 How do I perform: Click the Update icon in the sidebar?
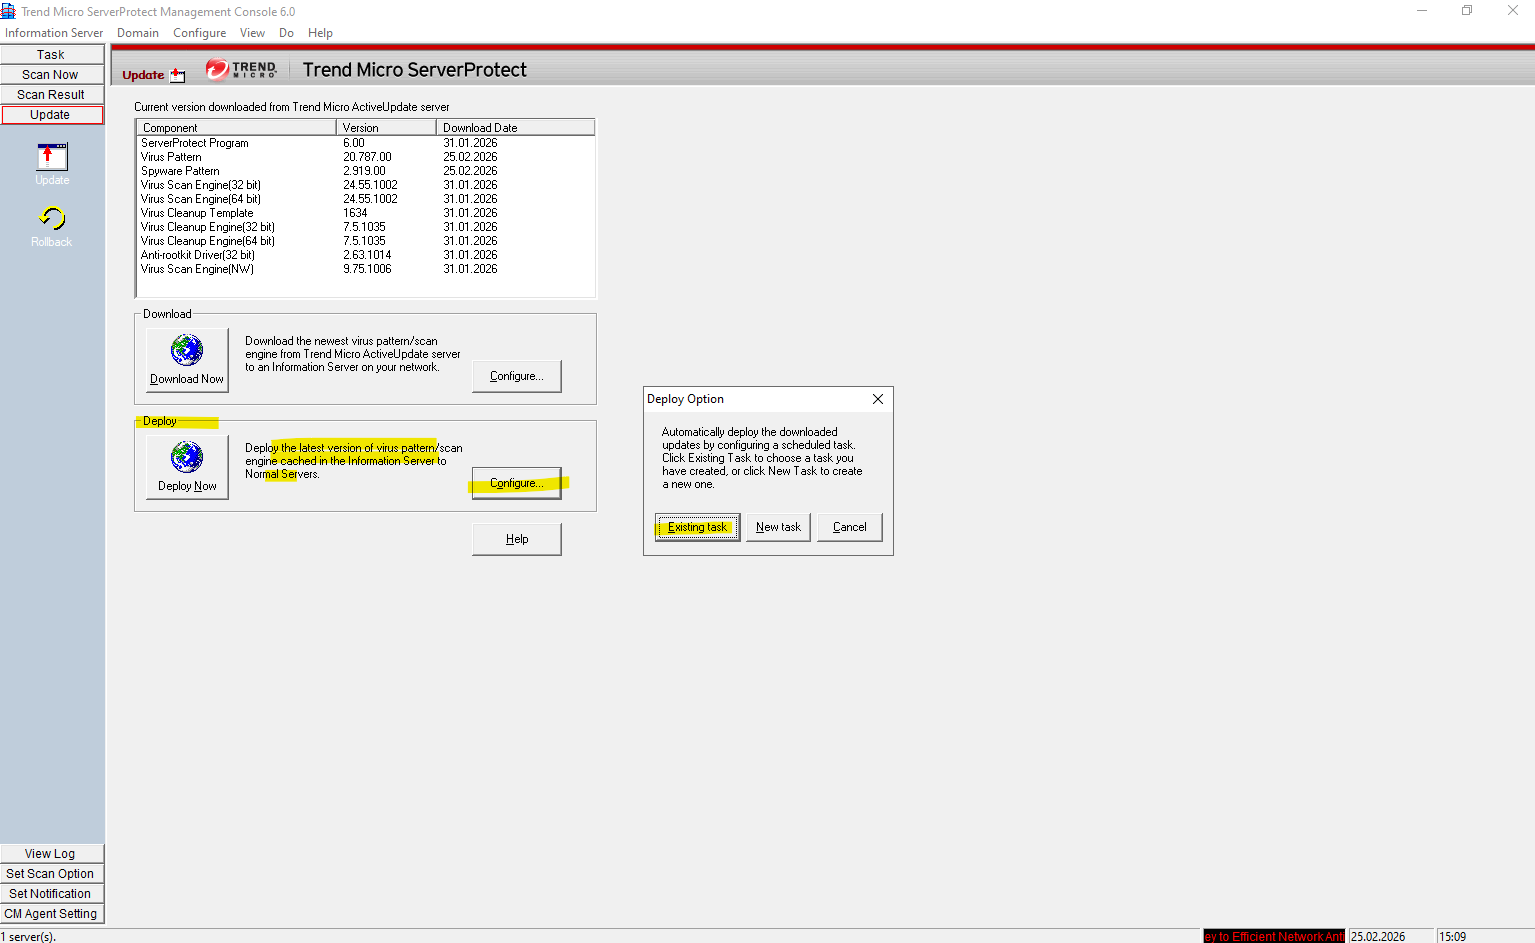point(52,157)
